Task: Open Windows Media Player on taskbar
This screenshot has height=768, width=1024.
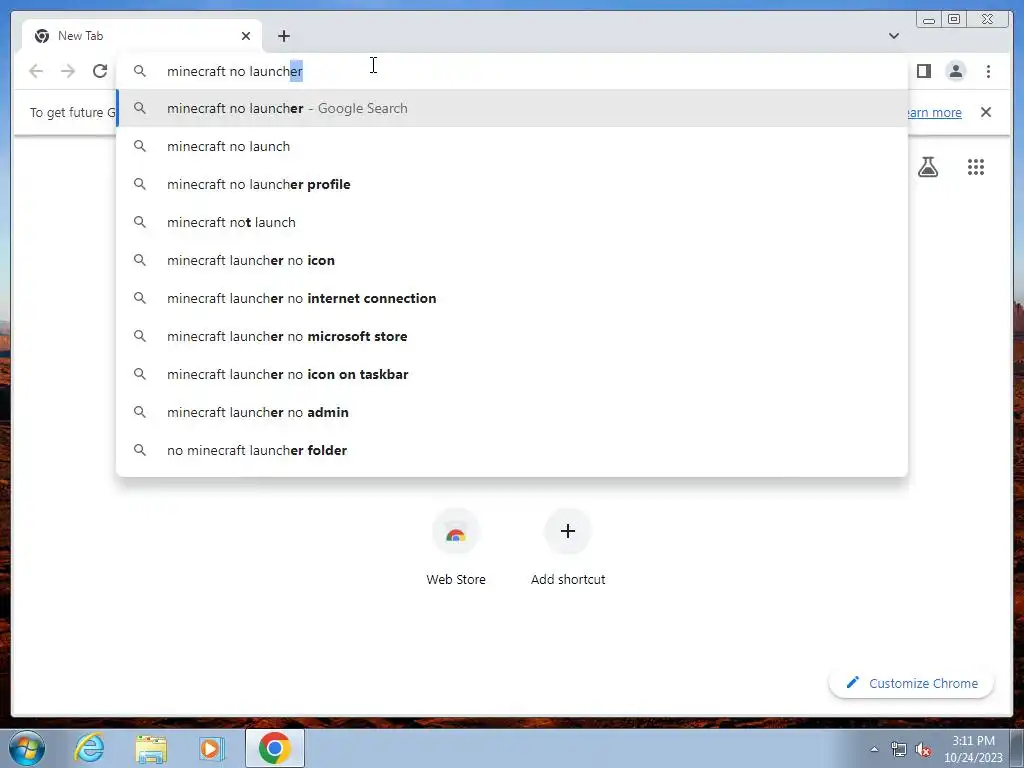Action: point(212,748)
